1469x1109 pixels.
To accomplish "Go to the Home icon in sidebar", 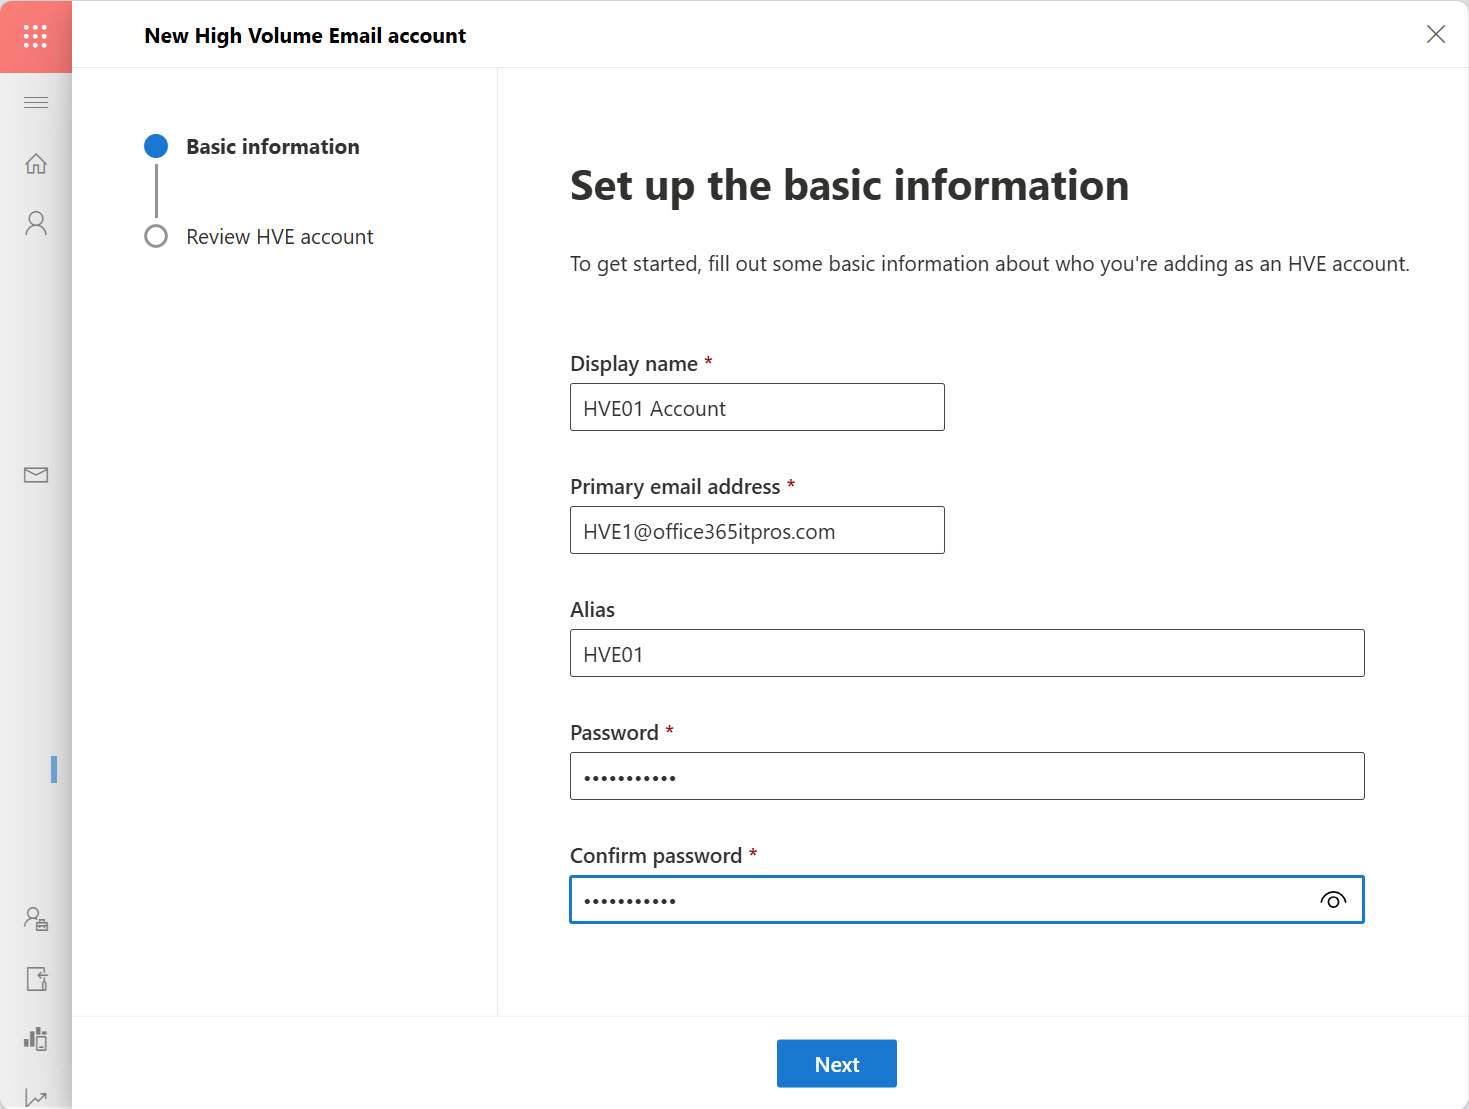I will click(x=36, y=163).
